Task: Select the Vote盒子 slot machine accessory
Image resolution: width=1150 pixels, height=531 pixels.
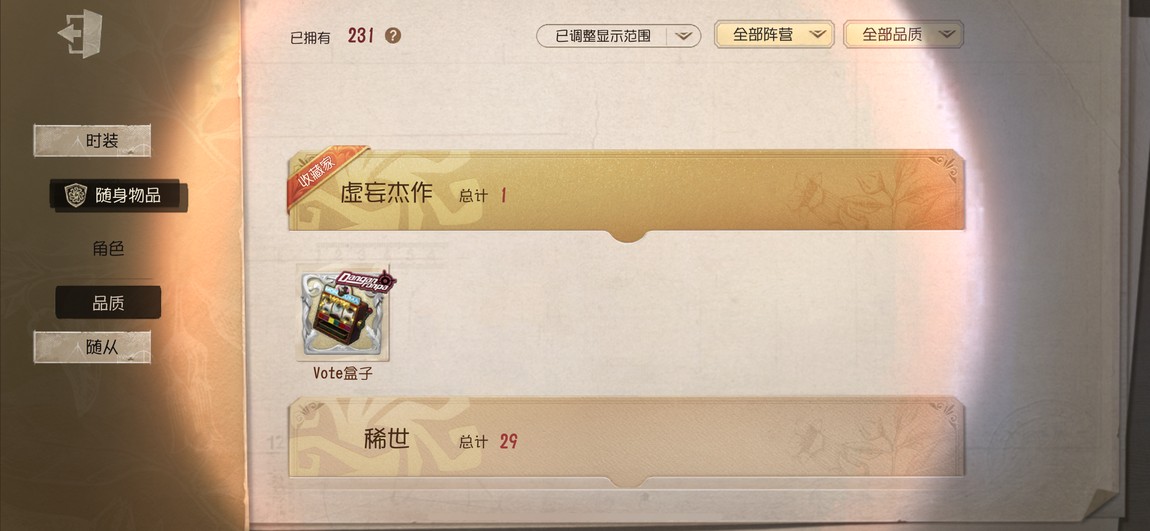Action: point(343,313)
